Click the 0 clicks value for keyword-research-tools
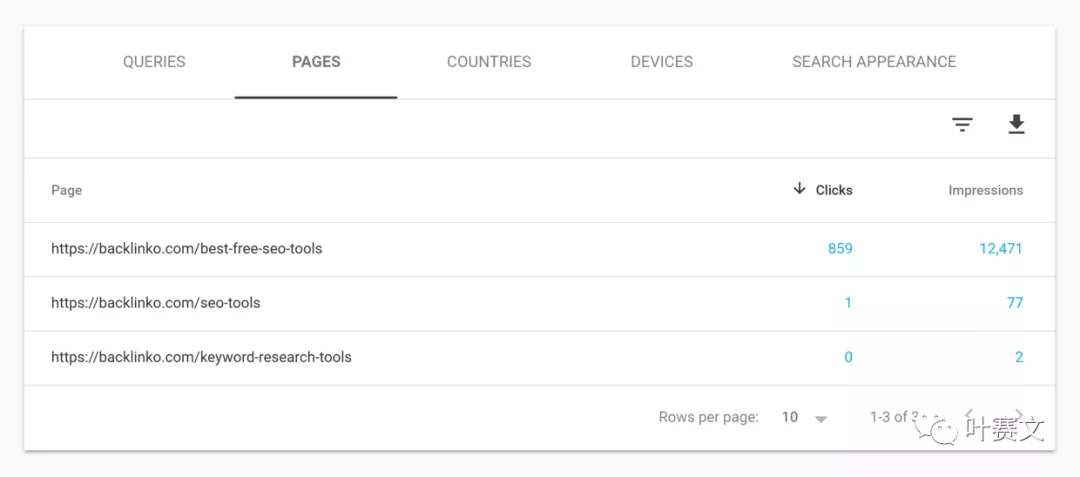Viewport: 1080px width, 477px height. (x=848, y=357)
